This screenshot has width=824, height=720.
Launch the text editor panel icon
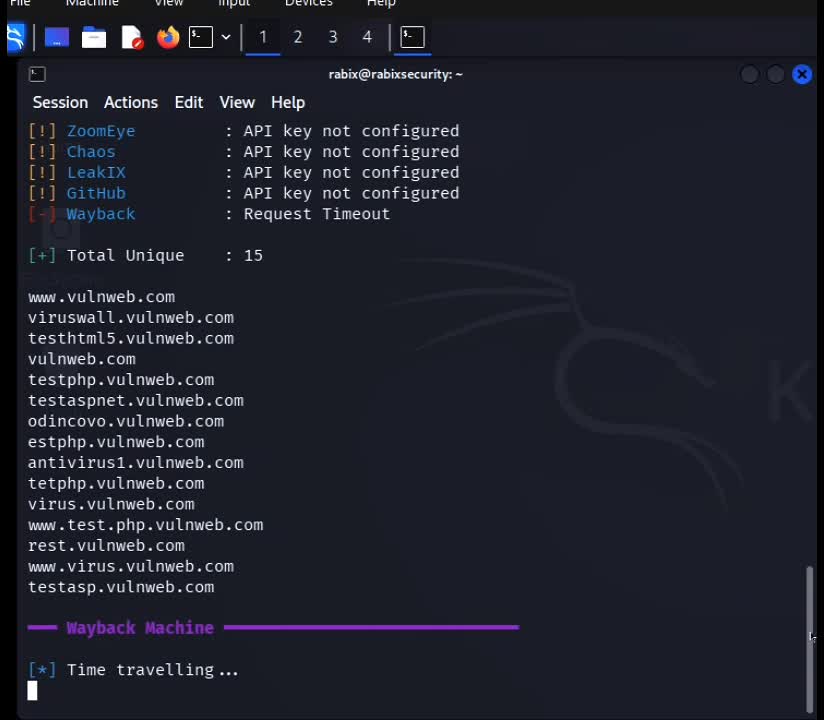131,37
